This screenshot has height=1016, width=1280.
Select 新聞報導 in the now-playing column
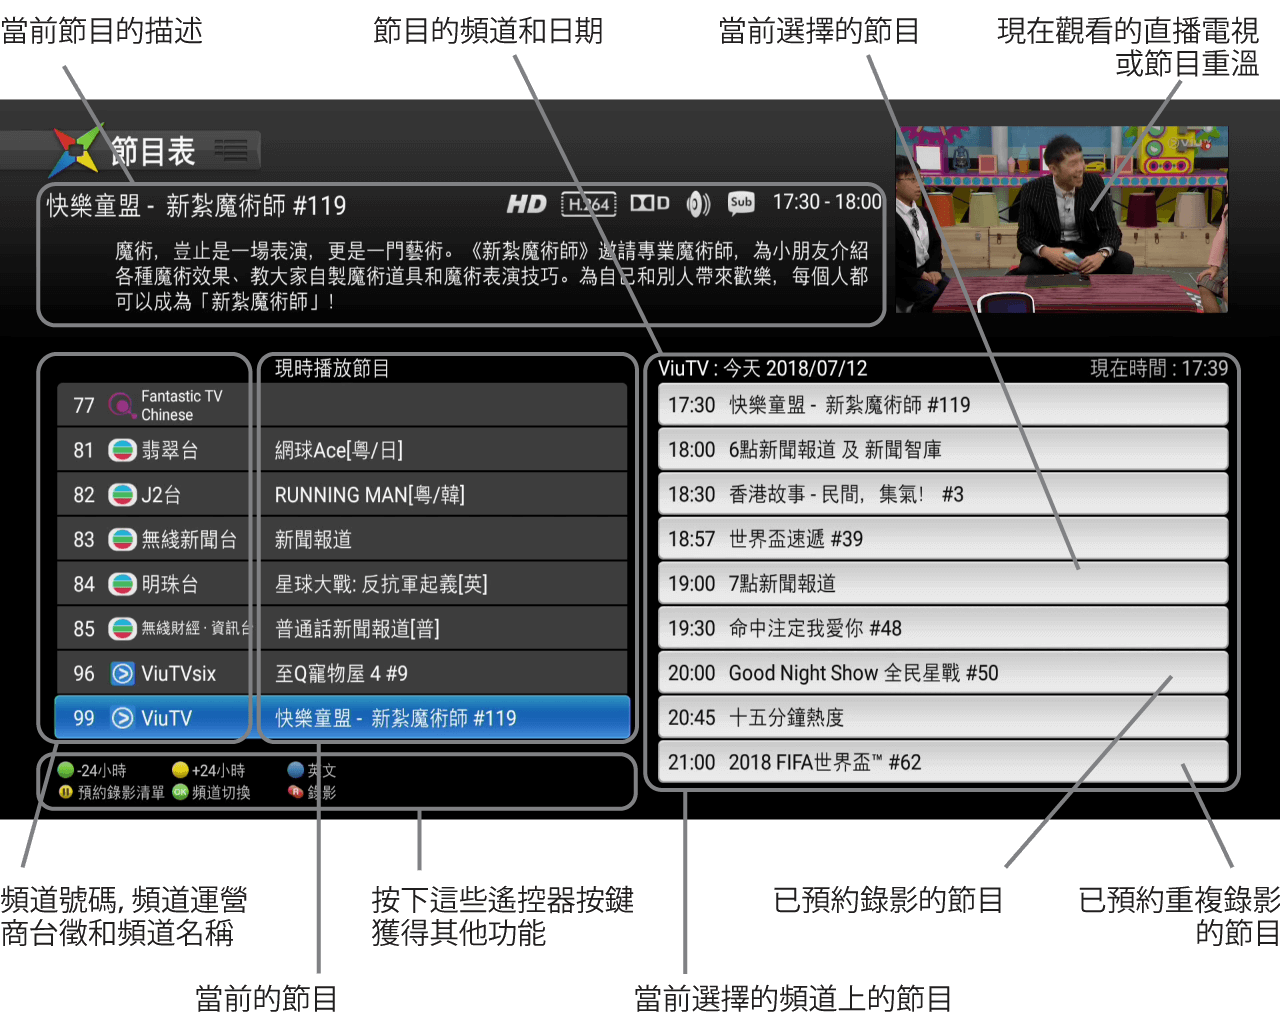point(313,540)
